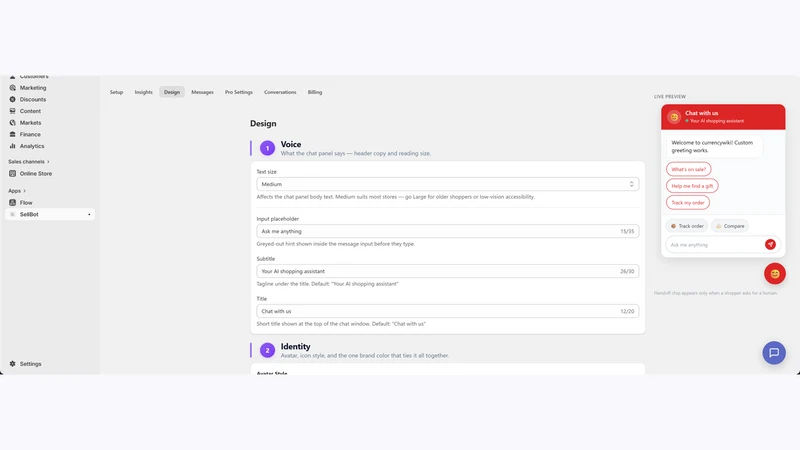Switch to the Insights tab
The image size is (800, 450).
tap(143, 92)
